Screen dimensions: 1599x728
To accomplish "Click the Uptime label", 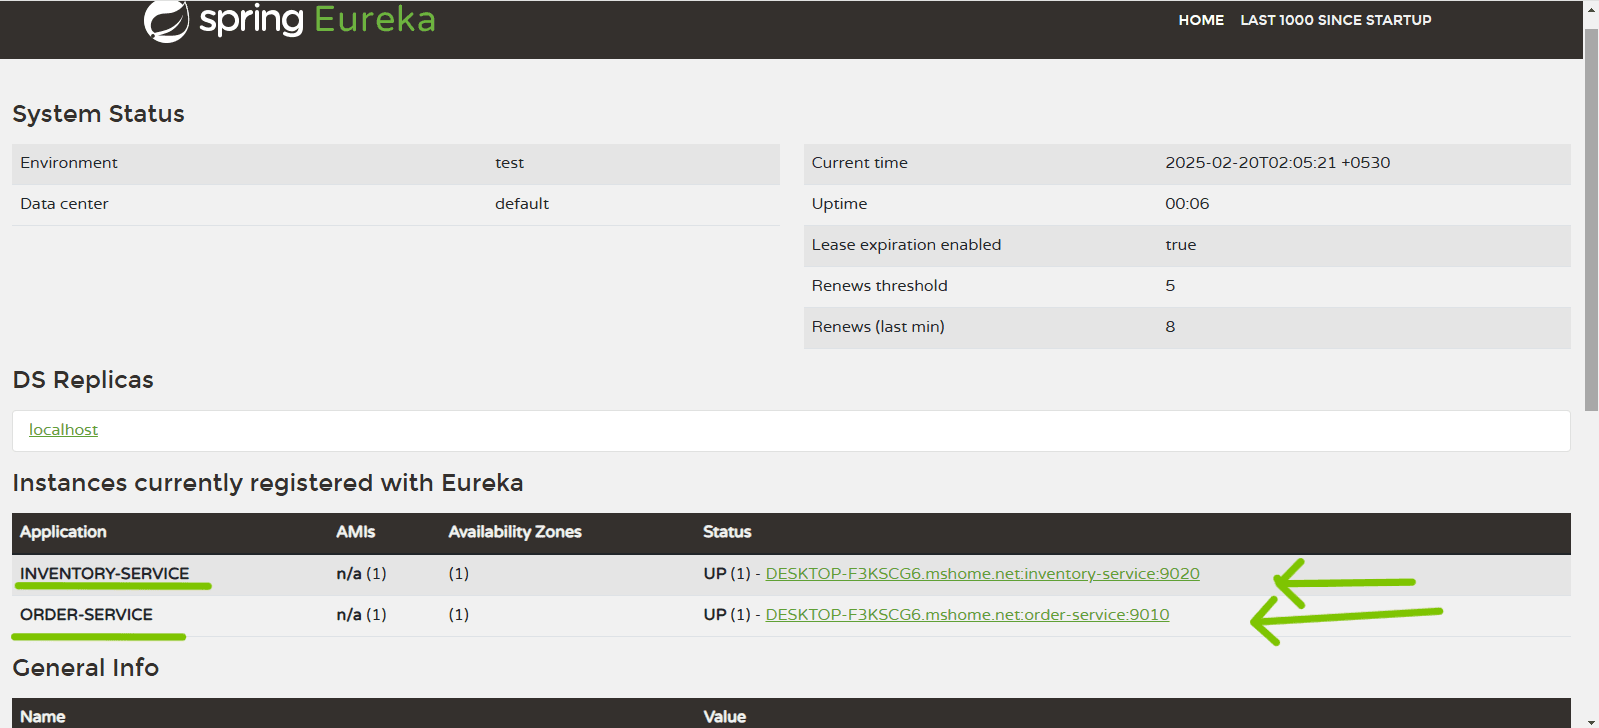I will [x=840, y=204].
